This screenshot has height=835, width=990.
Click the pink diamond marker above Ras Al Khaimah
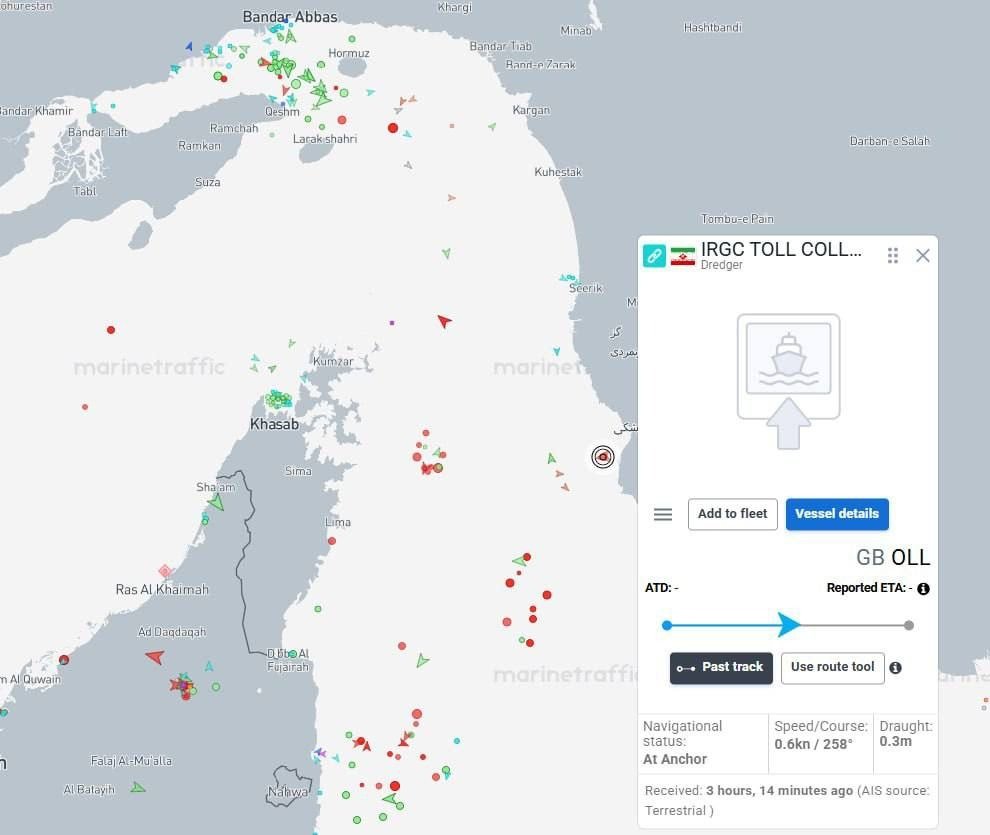point(165,571)
